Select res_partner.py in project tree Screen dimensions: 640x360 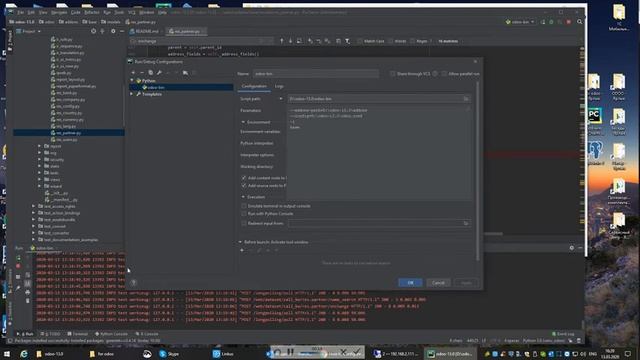69,133
